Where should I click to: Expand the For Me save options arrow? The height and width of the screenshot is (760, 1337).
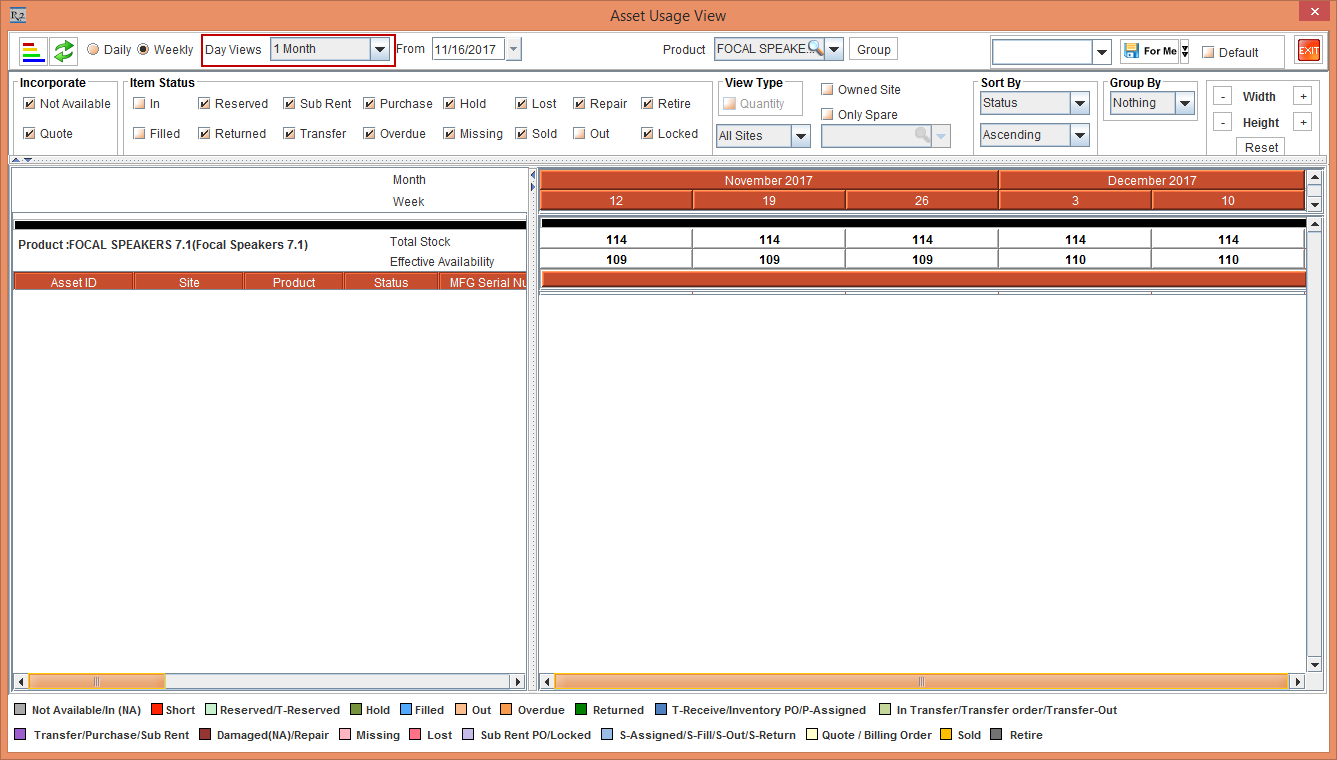tap(1185, 51)
